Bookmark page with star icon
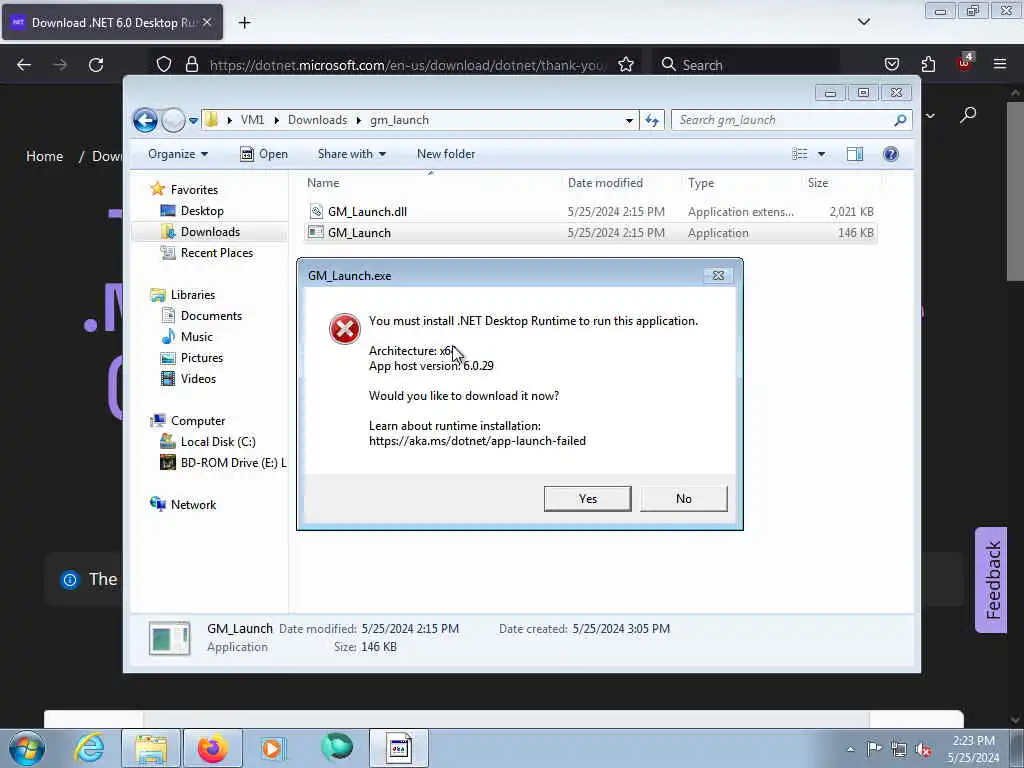This screenshot has width=1024, height=768. [626, 65]
